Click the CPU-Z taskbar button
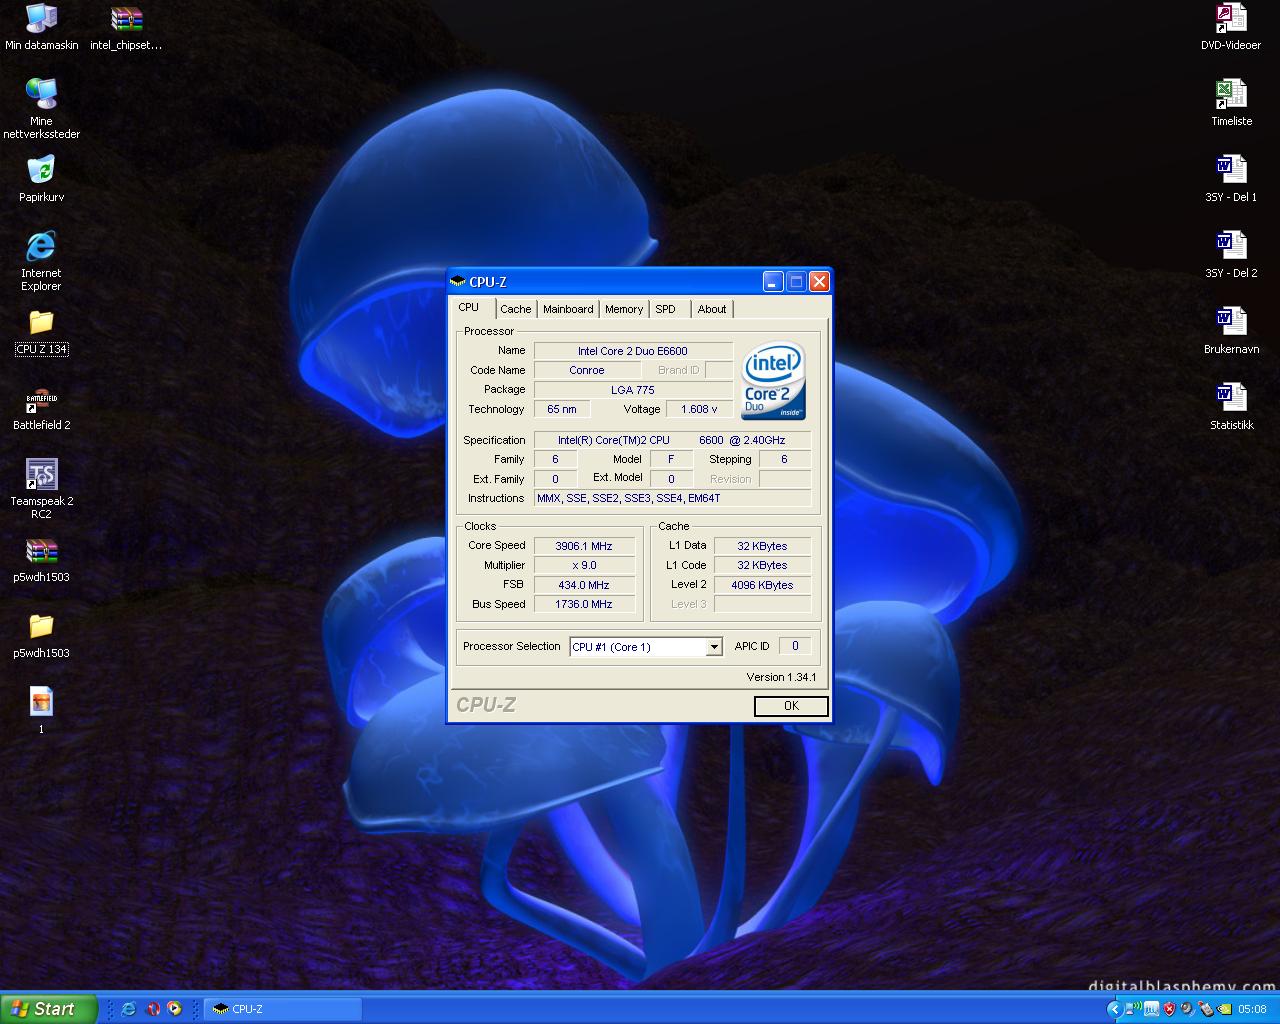 [x=283, y=1009]
